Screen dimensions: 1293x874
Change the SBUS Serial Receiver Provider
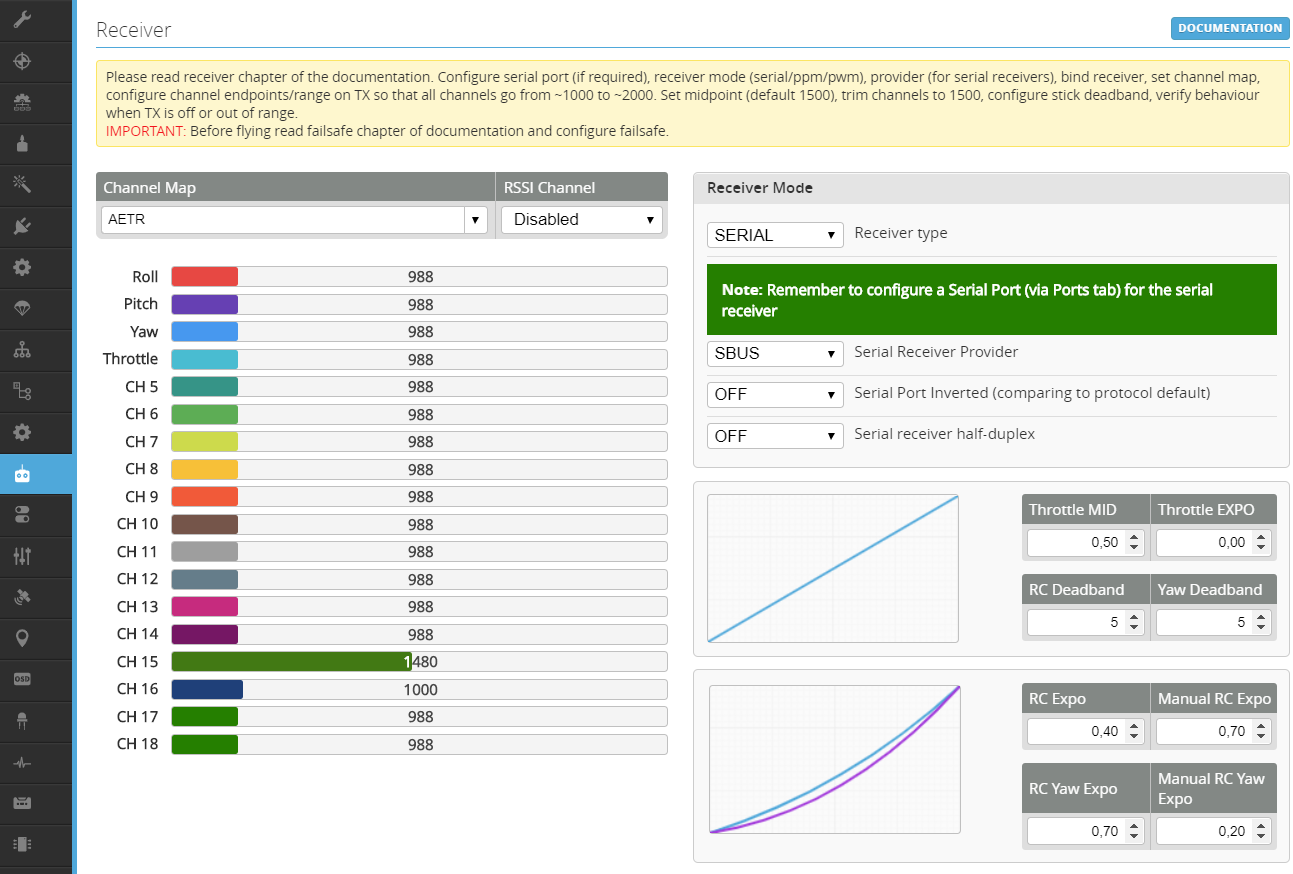(x=774, y=354)
